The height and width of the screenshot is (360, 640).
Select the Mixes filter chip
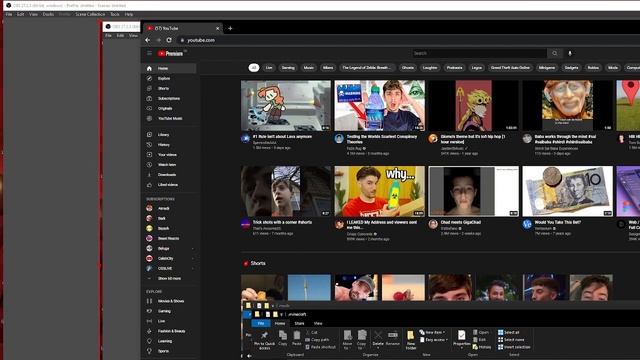(328, 68)
